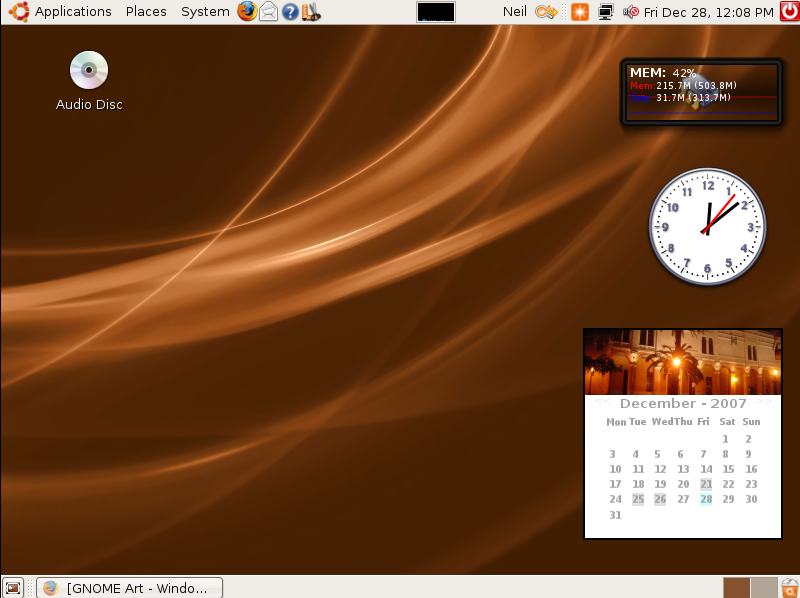Launch Firefox from the top panel
The height and width of the screenshot is (598, 800).
click(x=247, y=12)
